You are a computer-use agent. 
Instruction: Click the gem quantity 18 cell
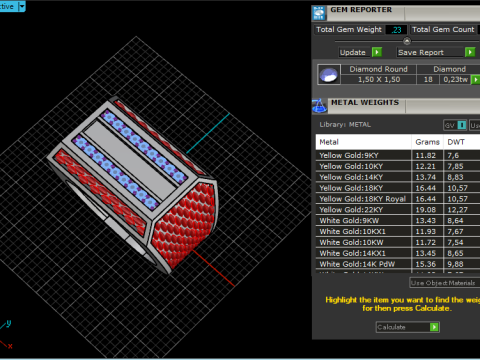428,79
